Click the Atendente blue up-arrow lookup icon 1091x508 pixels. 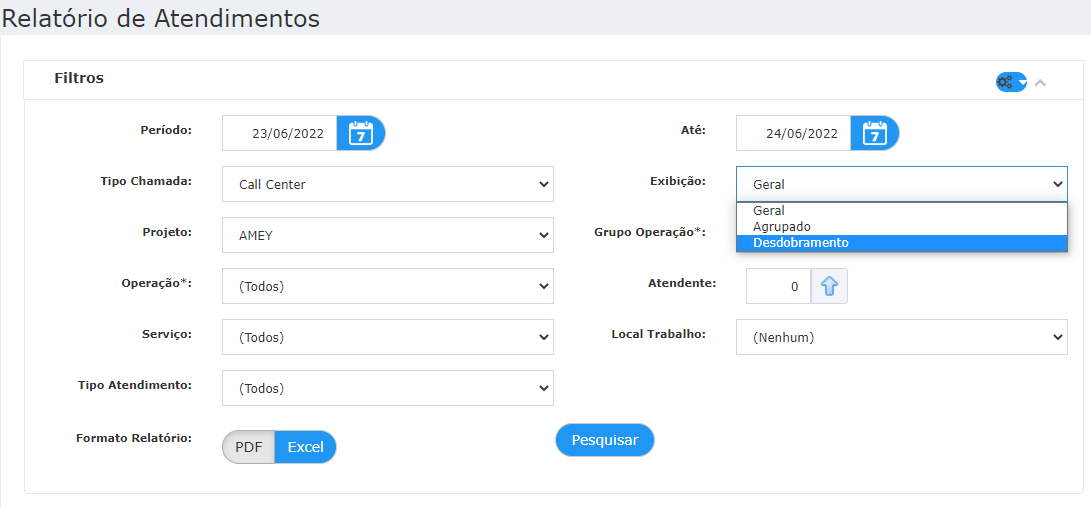[829, 286]
